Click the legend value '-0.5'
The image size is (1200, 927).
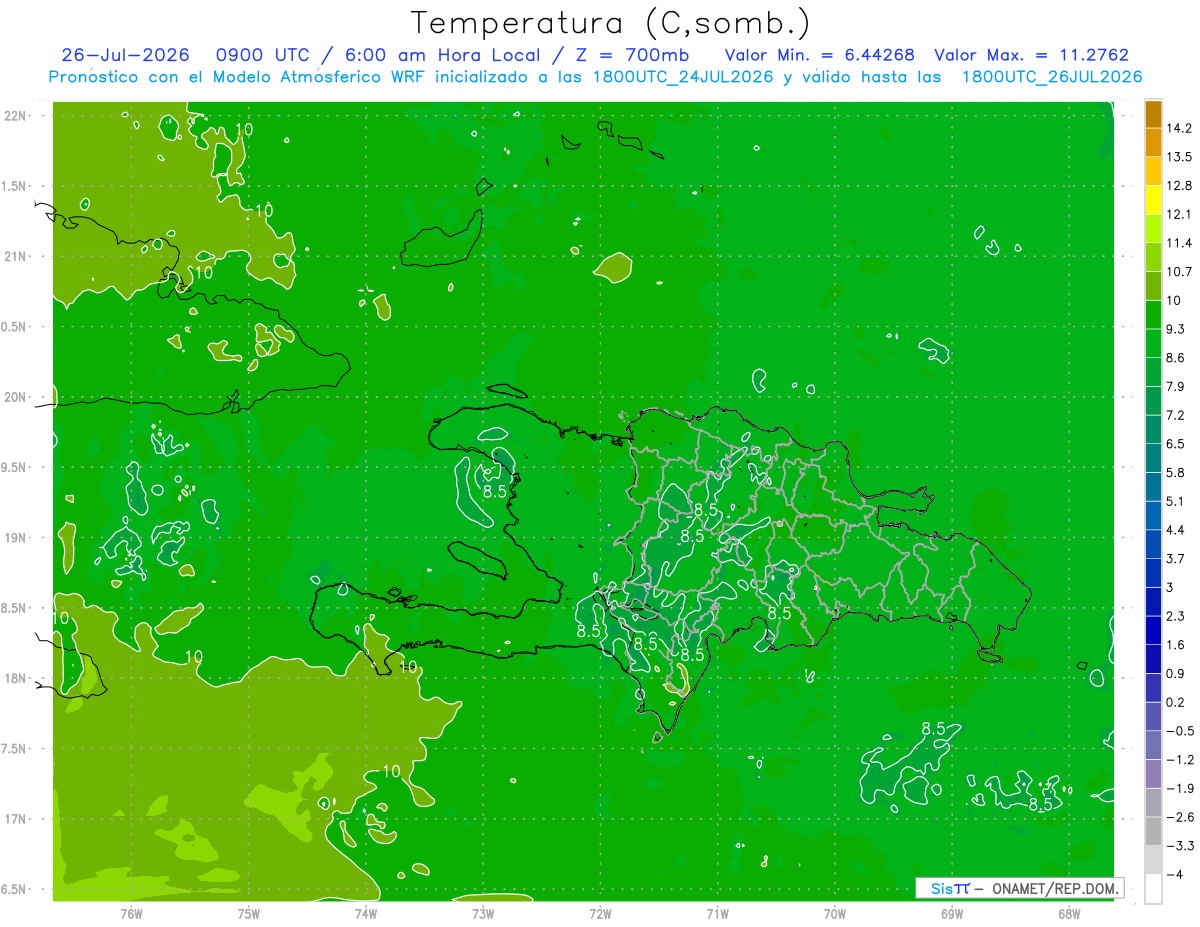click(1180, 731)
